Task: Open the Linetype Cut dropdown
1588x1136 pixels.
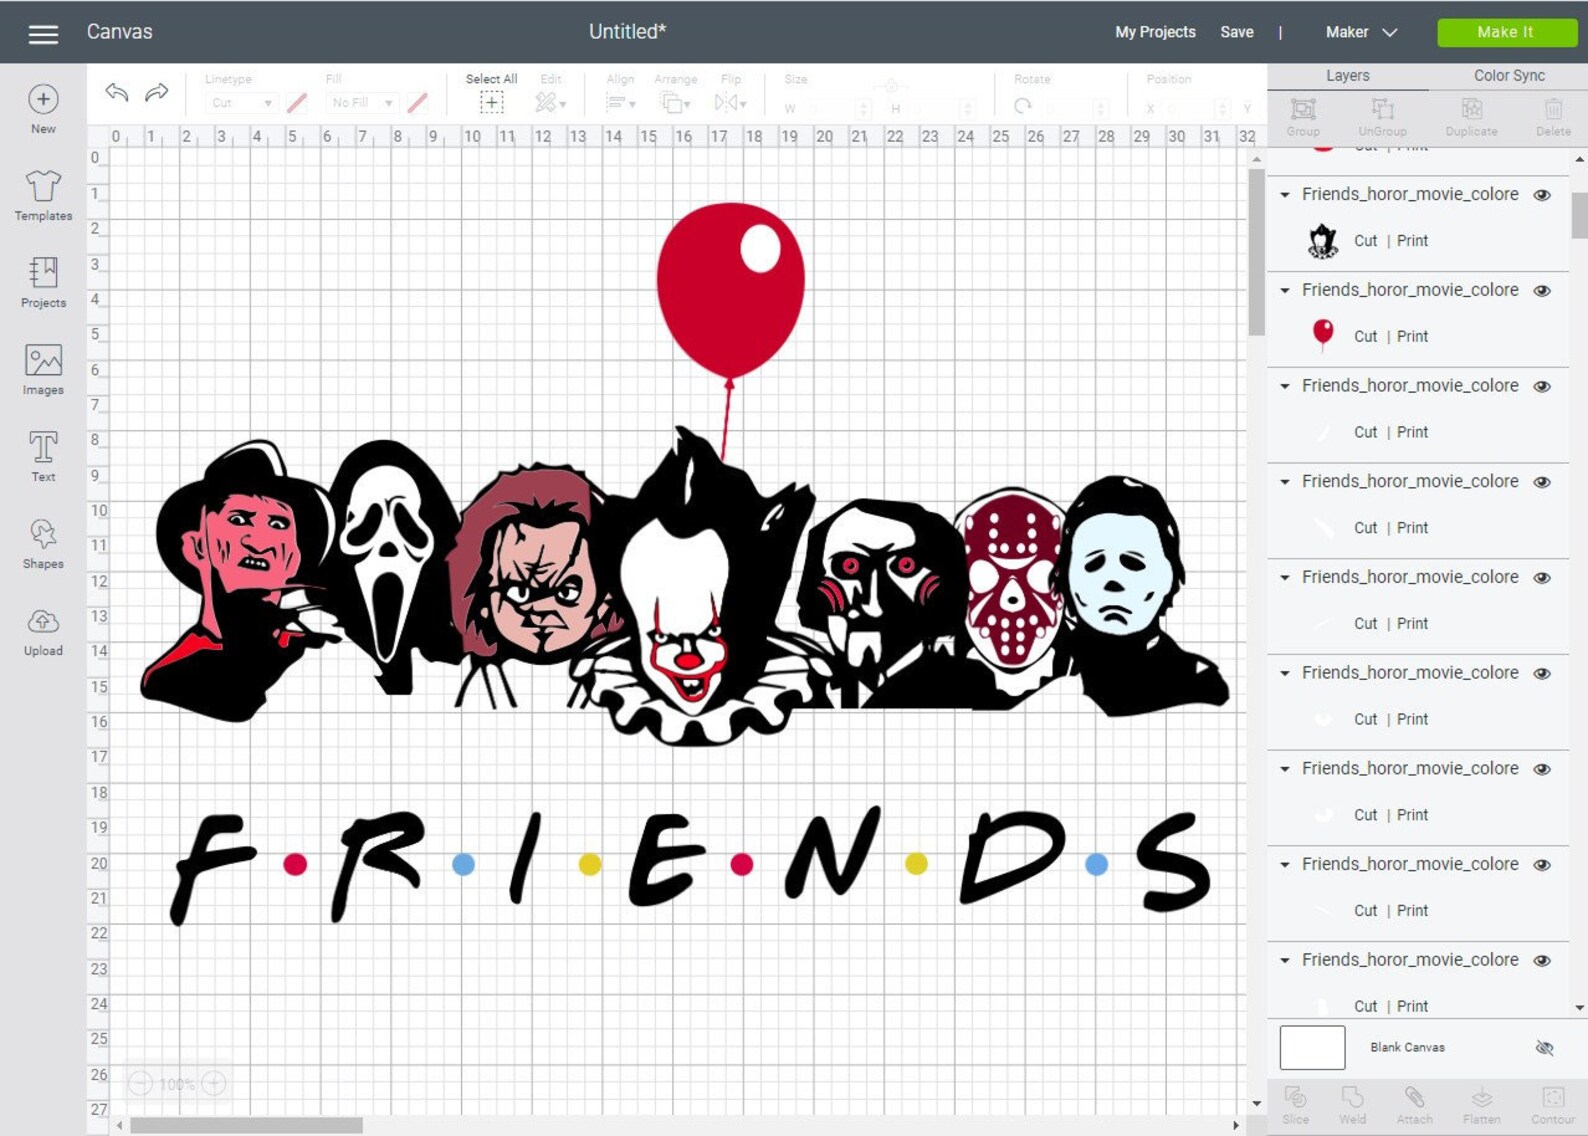Action: tap(241, 103)
